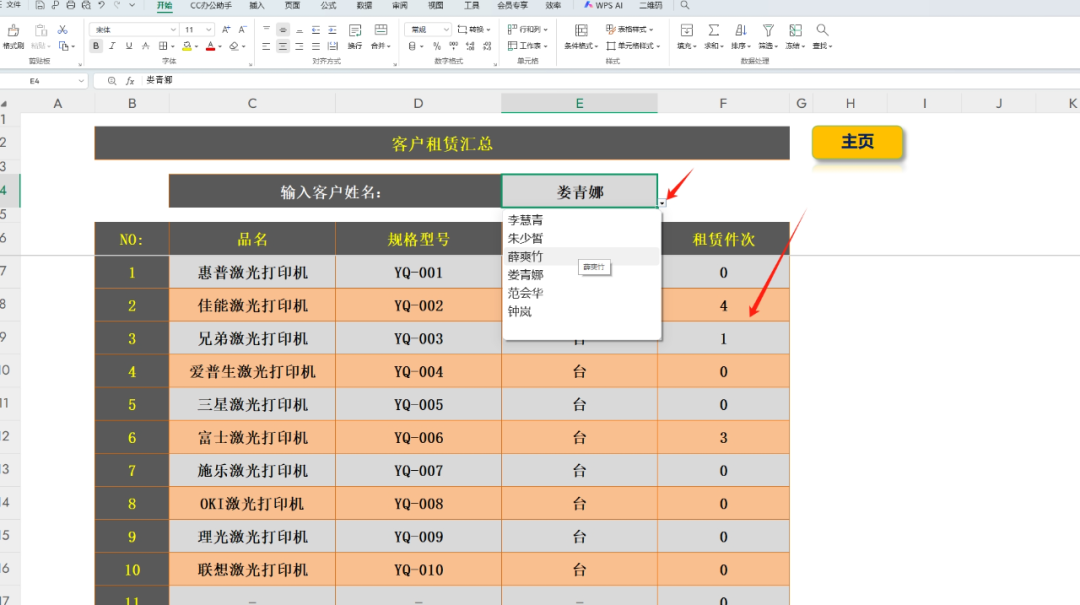1080x605 pixels.
Task: Open the 文件 (File) menu
Action: [x=12, y=6]
